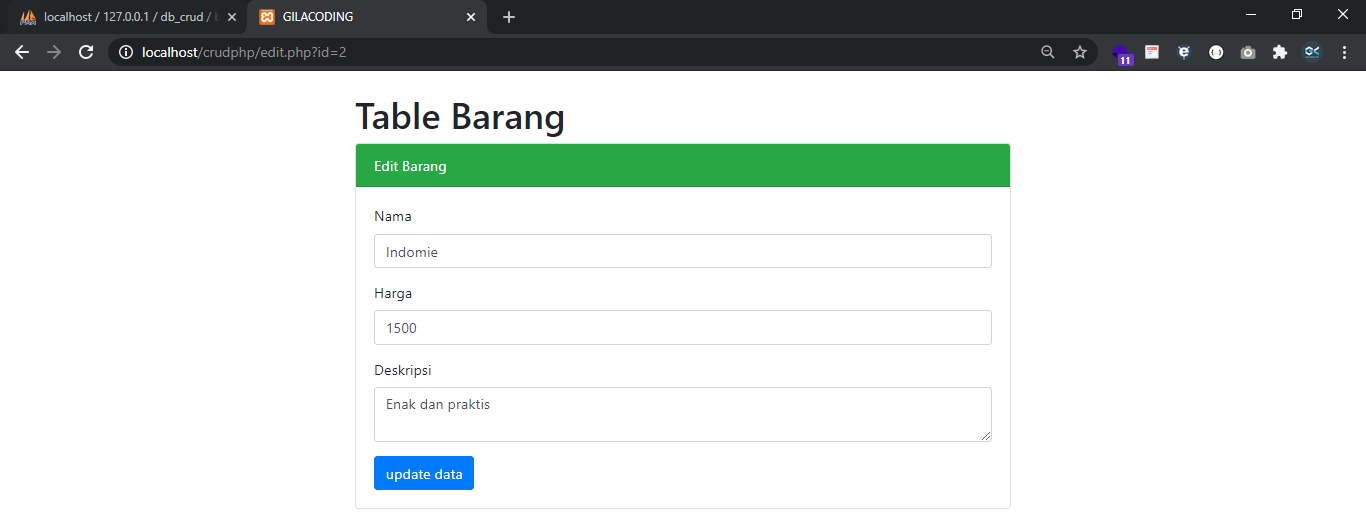The height and width of the screenshot is (517, 1366).
Task: Reload the current page
Action: [86, 52]
